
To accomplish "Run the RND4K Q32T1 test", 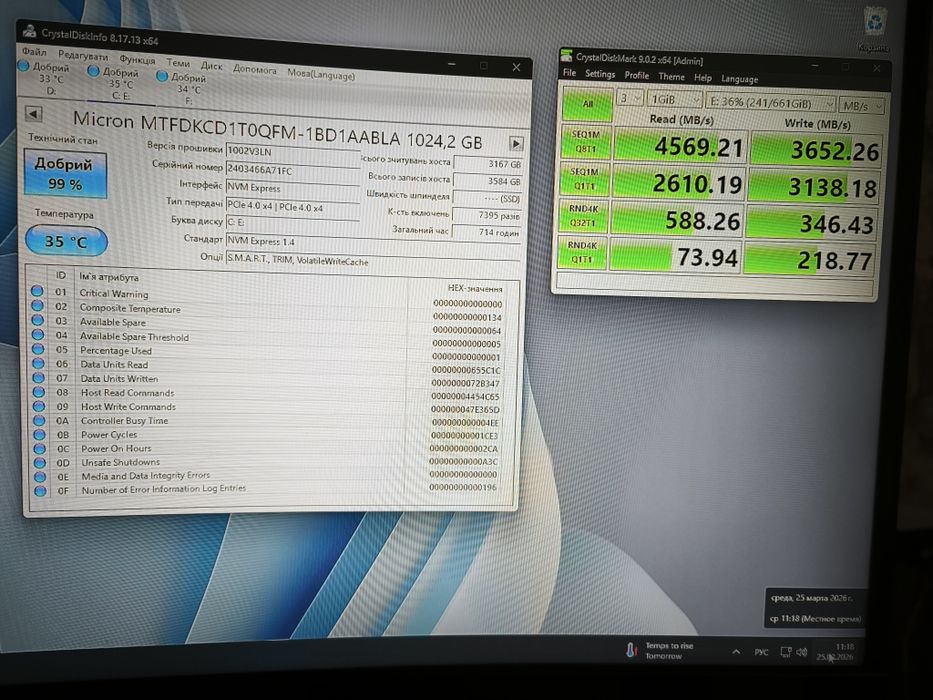I will (583, 215).
